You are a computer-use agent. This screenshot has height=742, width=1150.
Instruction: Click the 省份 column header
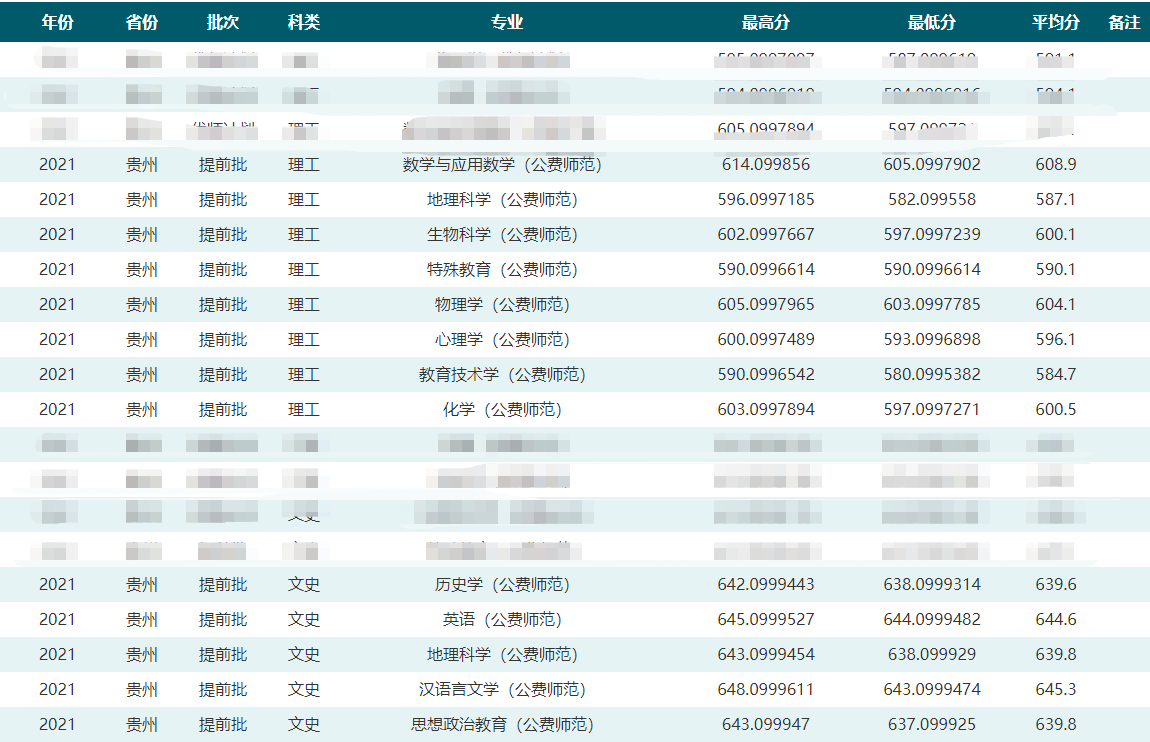point(142,22)
